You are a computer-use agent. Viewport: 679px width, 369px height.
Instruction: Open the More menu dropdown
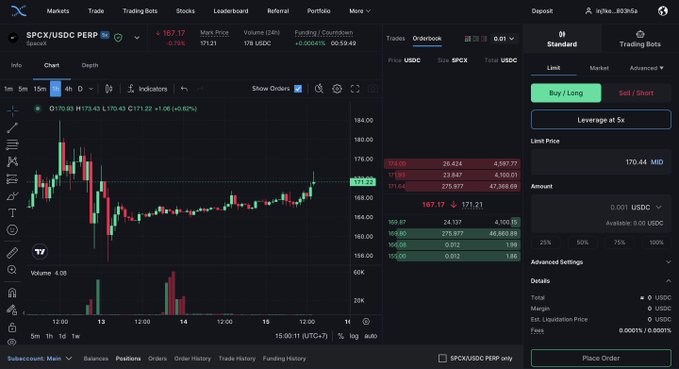(360, 11)
